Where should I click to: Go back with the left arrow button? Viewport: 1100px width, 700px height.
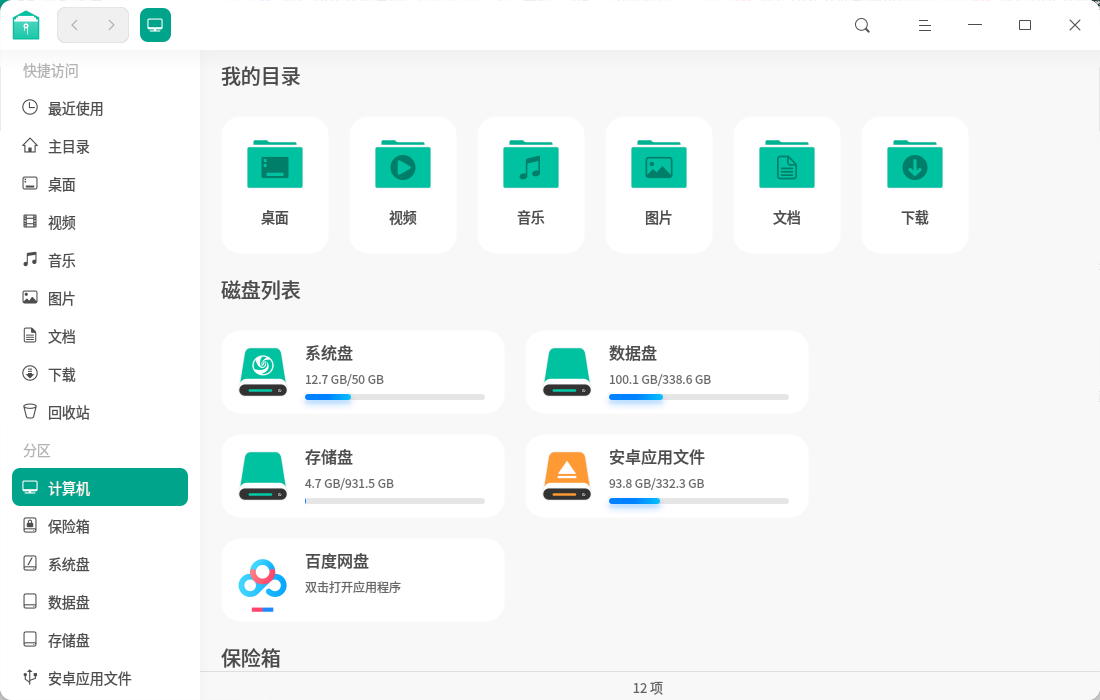[x=74, y=25]
